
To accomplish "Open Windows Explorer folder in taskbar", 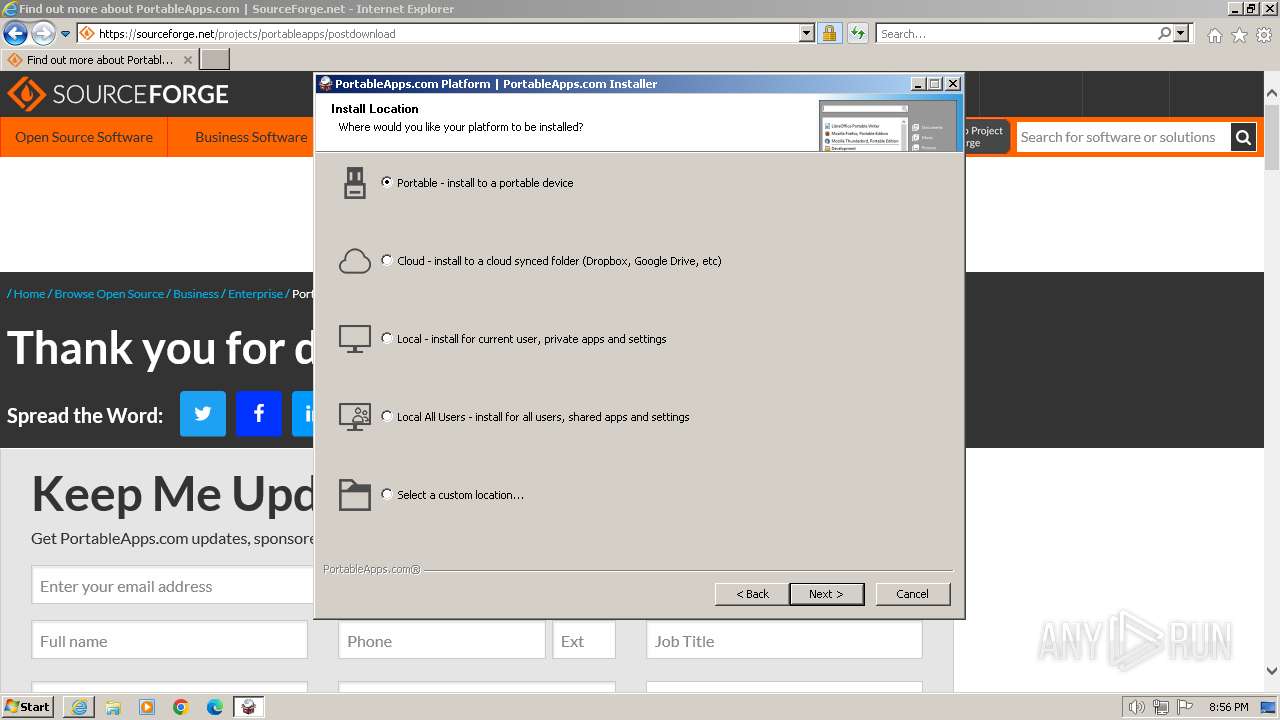I will point(113,707).
